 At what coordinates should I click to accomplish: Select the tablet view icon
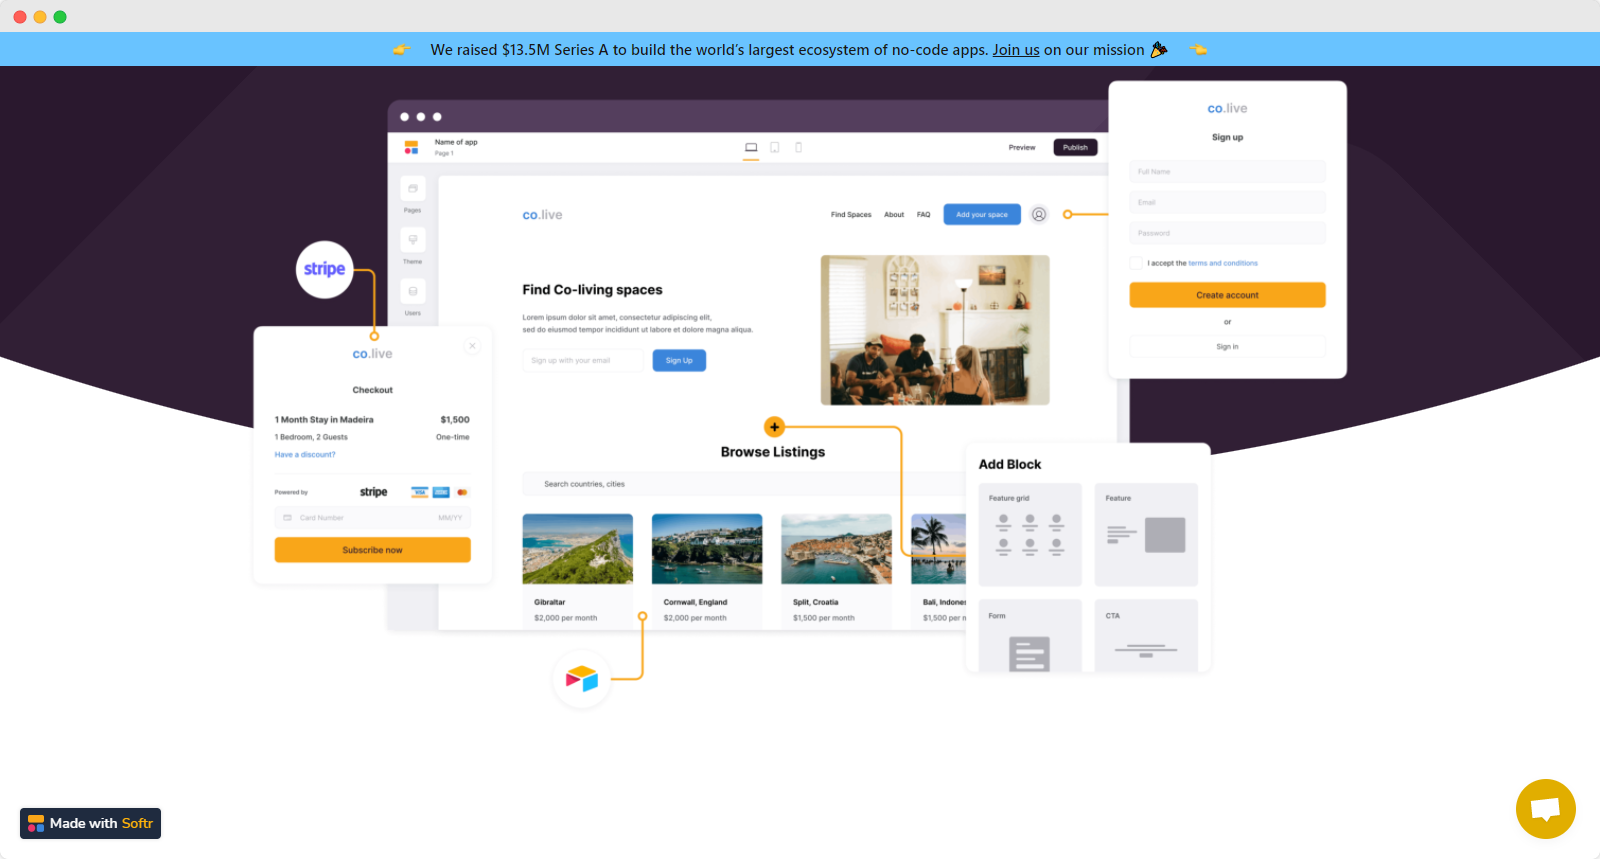pos(775,147)
